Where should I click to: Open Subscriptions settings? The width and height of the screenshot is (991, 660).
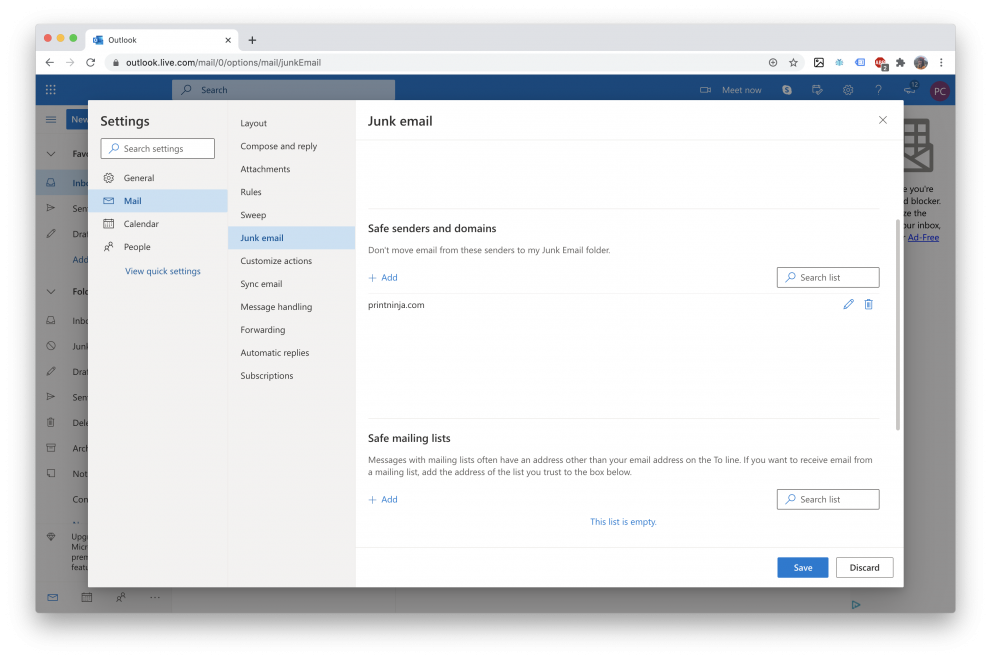[291, 376]
